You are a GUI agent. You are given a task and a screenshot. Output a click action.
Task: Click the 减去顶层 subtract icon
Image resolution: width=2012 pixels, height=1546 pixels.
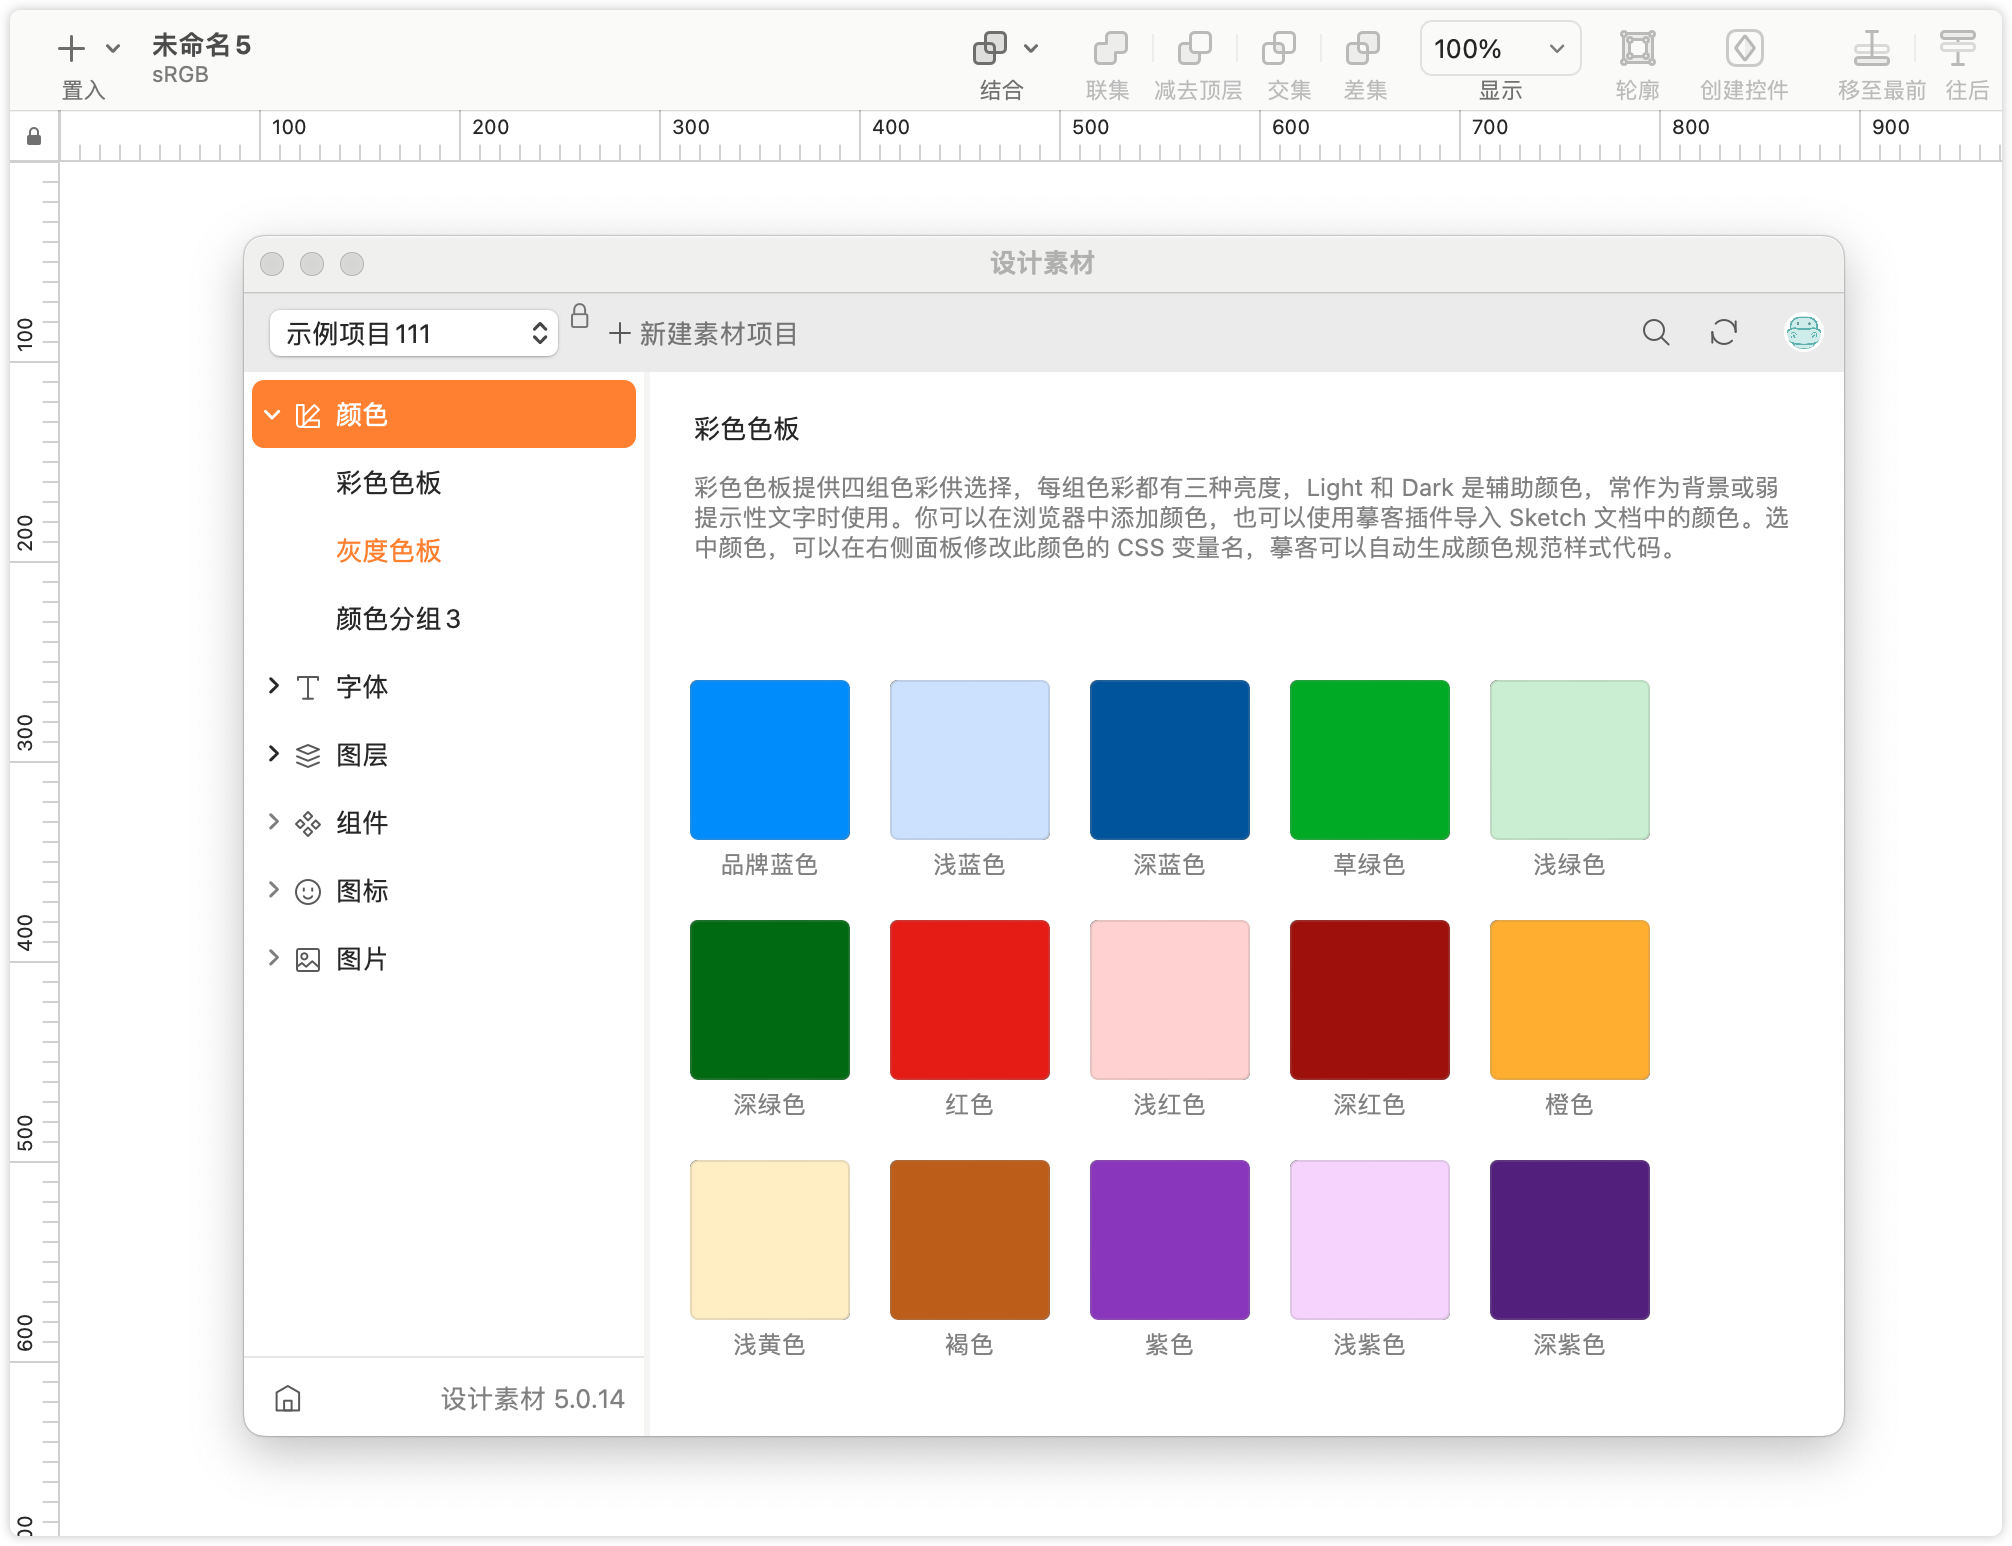[1194, 48]
